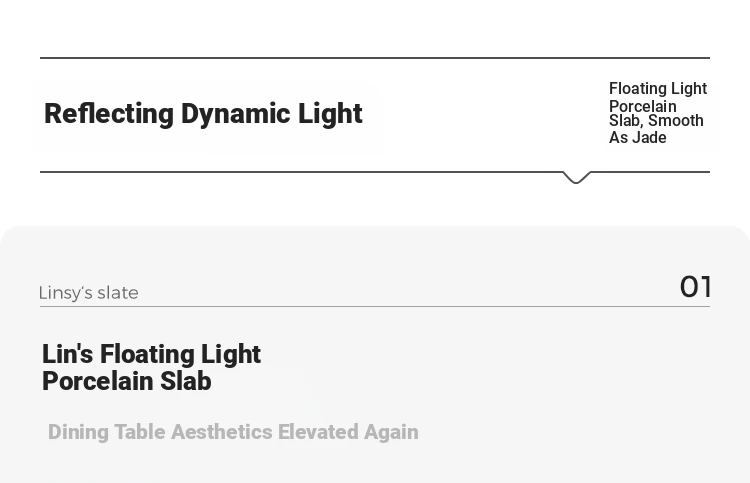Click the word 'Light' ending the main heading
The image size is (750, 483).
pyautogui.click(x=330, y=114)
